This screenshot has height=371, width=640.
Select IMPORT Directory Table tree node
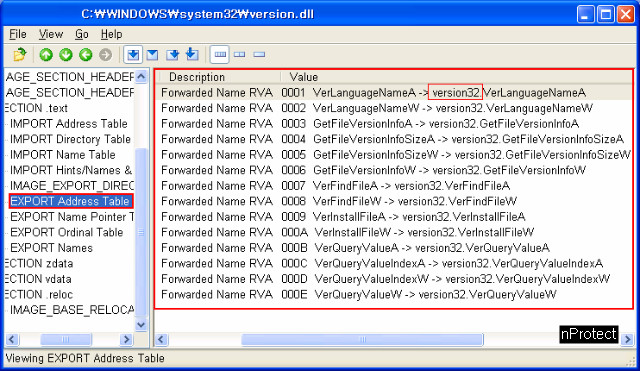pos(70,139)
